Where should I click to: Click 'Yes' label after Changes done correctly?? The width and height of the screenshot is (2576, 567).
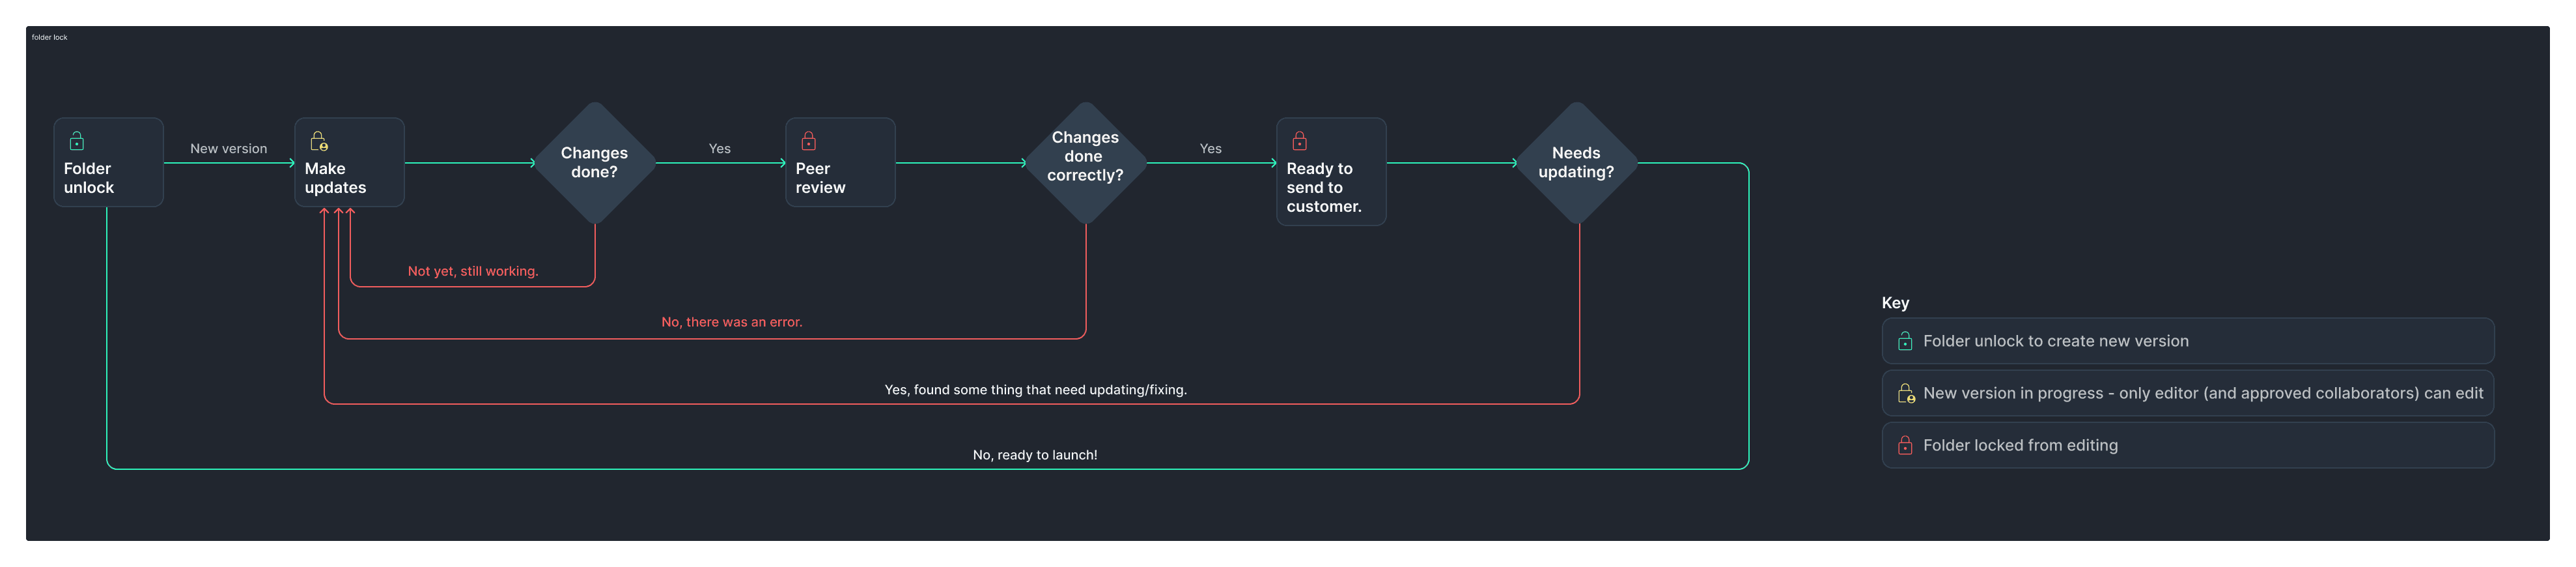1211,148
